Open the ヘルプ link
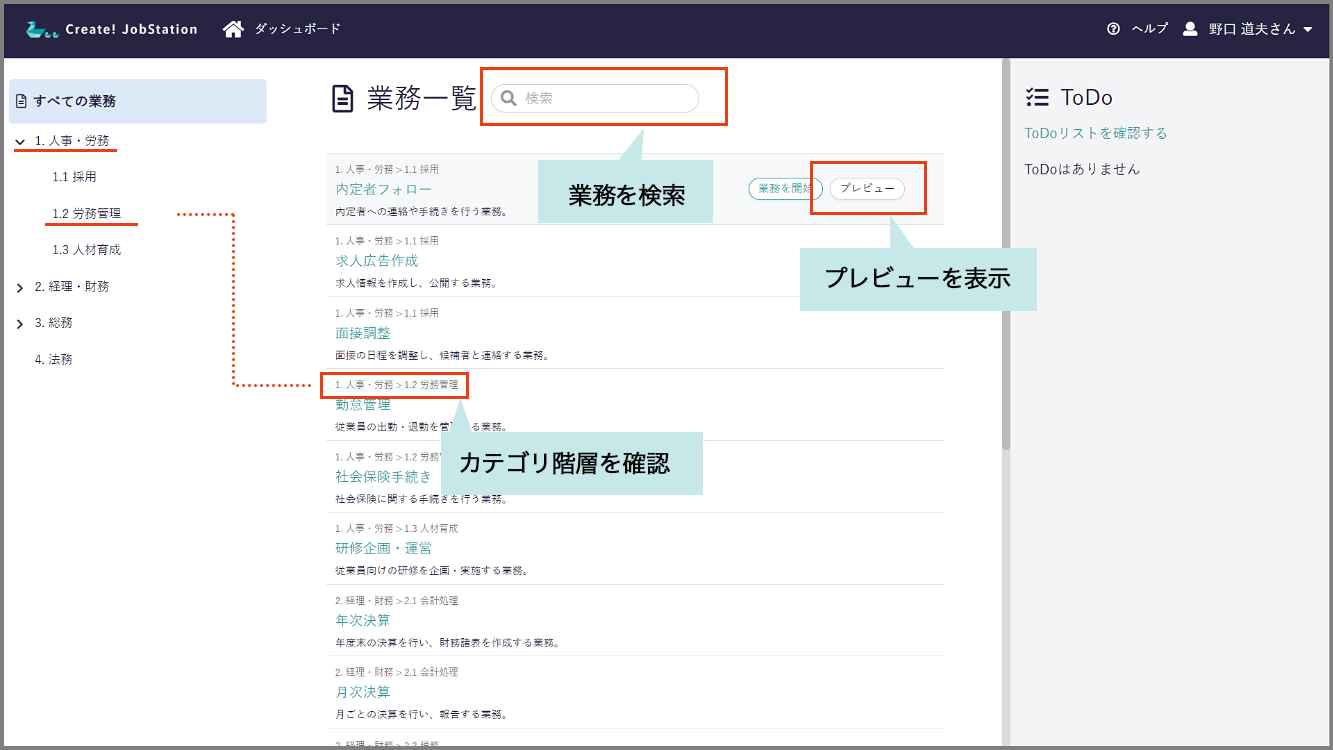Viewport: 1333px width, 750px height. pos(1149,29)
